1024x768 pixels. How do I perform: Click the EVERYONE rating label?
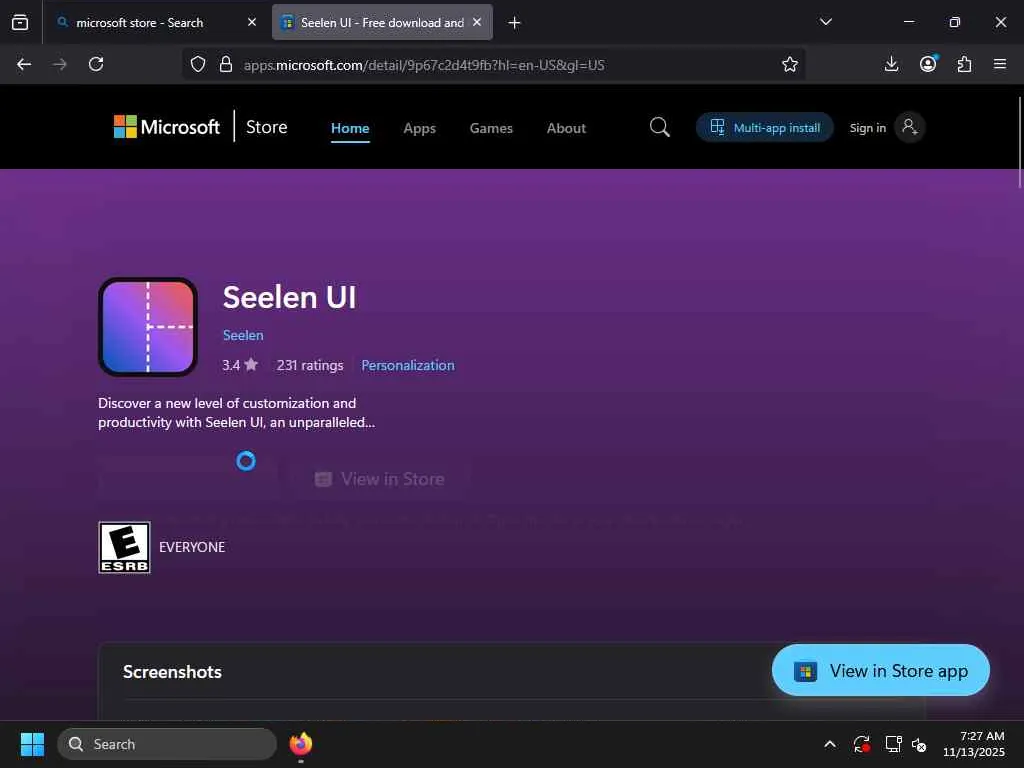[192, 547]
